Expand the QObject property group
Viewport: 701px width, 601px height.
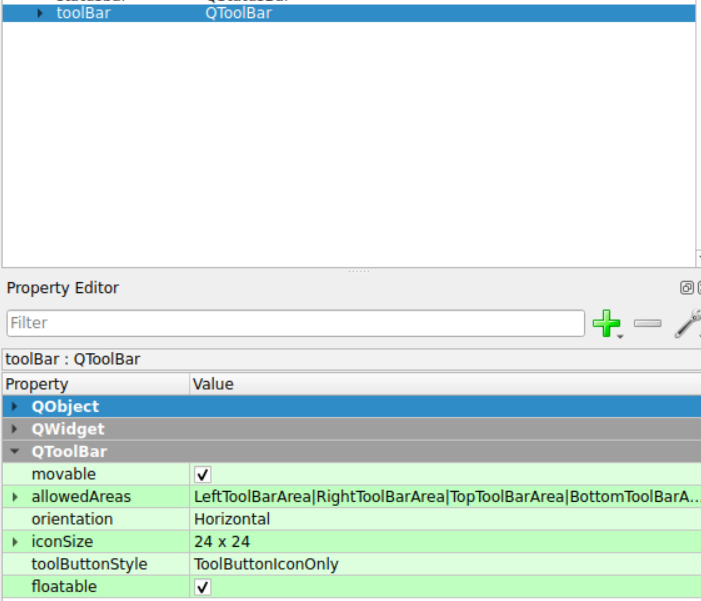coord(15,407)
